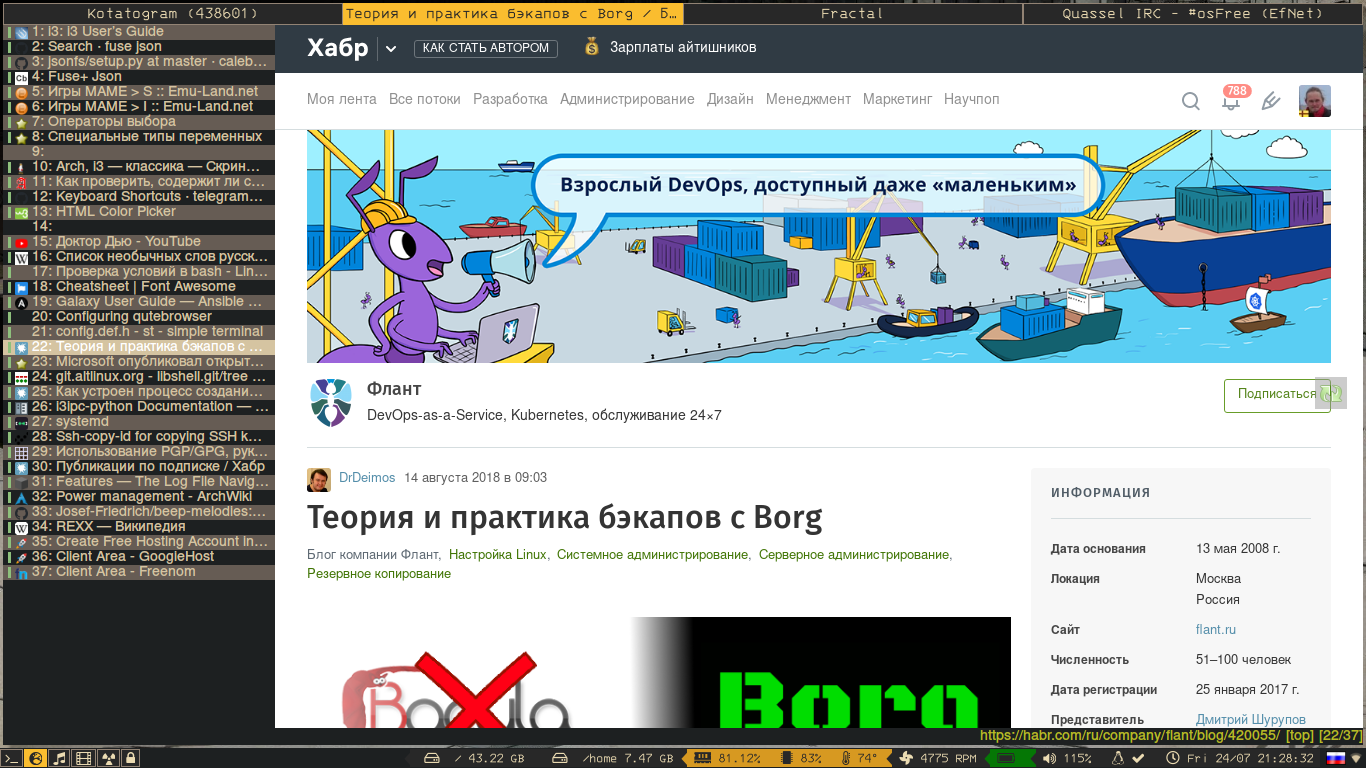Go to Моя лента section

(x=342, y=99)
